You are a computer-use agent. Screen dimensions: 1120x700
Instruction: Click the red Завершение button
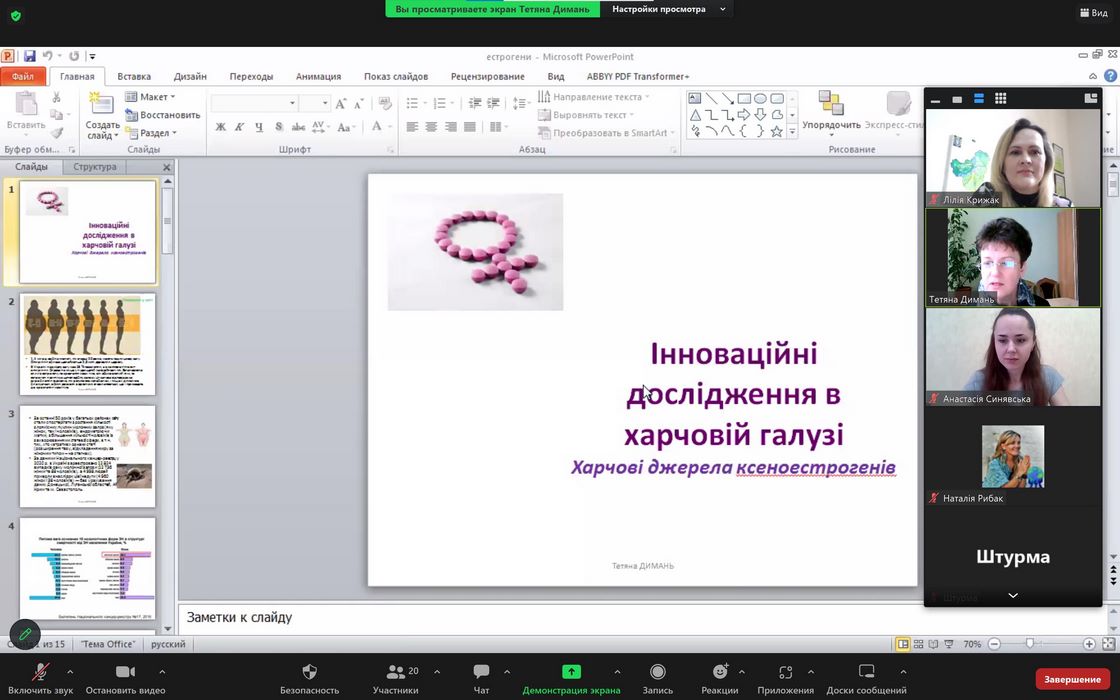pos(1072,680)
